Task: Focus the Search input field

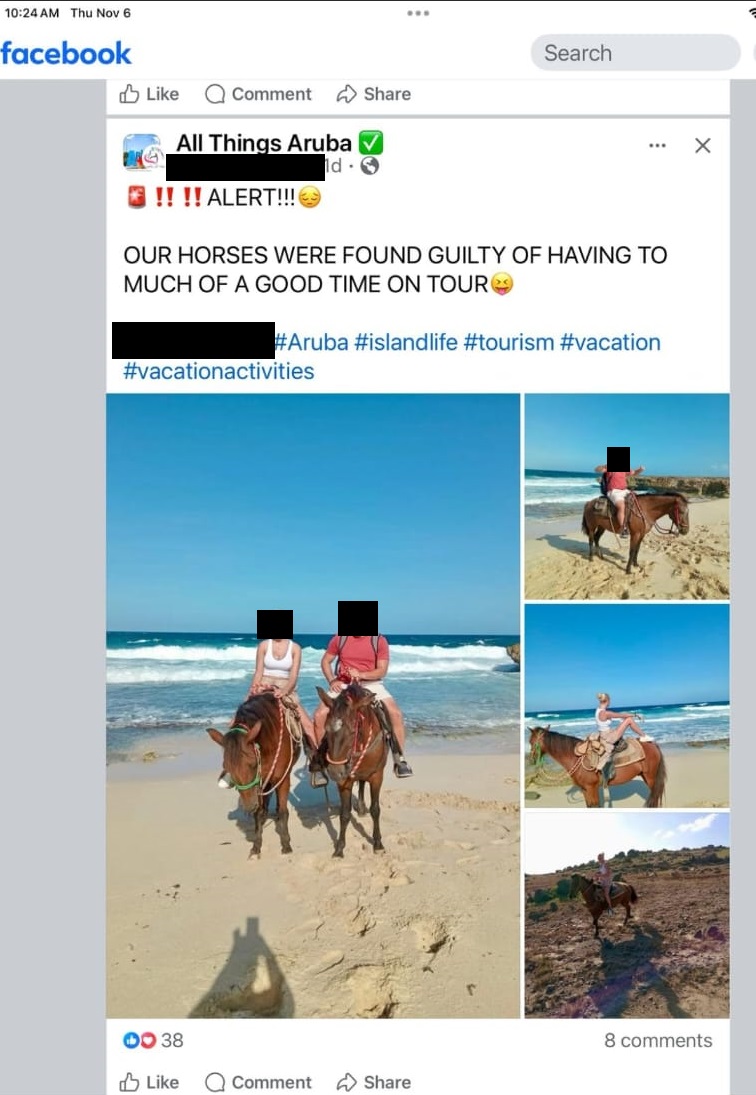Action: [x=635, y=52]
